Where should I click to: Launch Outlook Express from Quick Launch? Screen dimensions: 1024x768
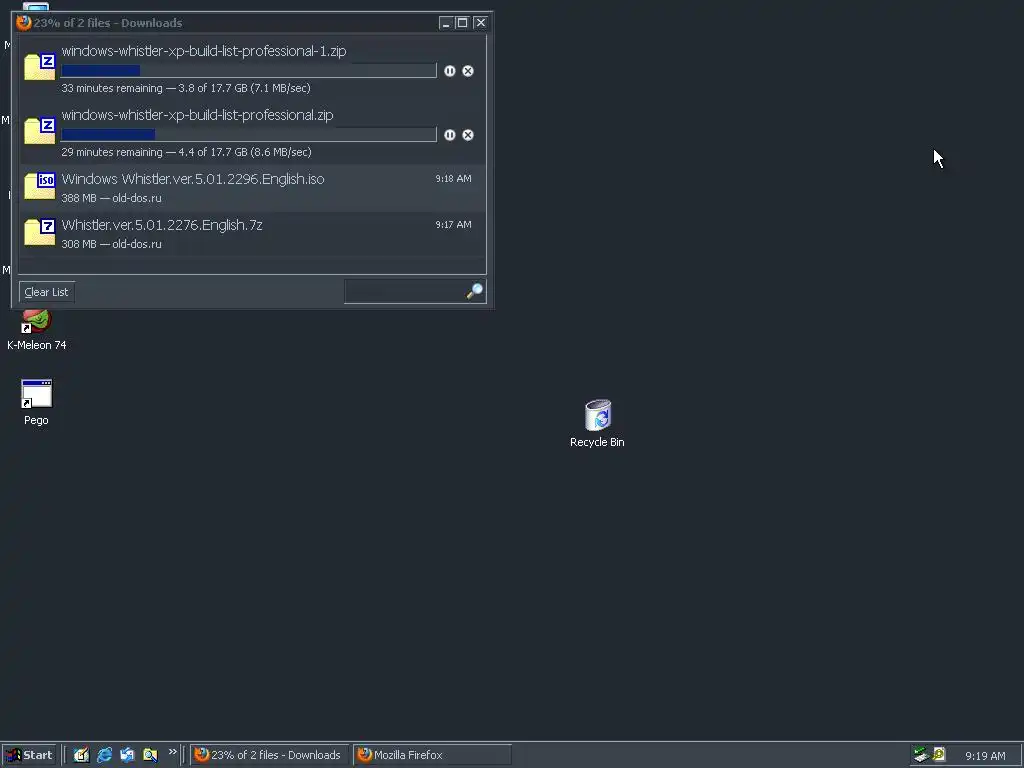click(127, 755)
